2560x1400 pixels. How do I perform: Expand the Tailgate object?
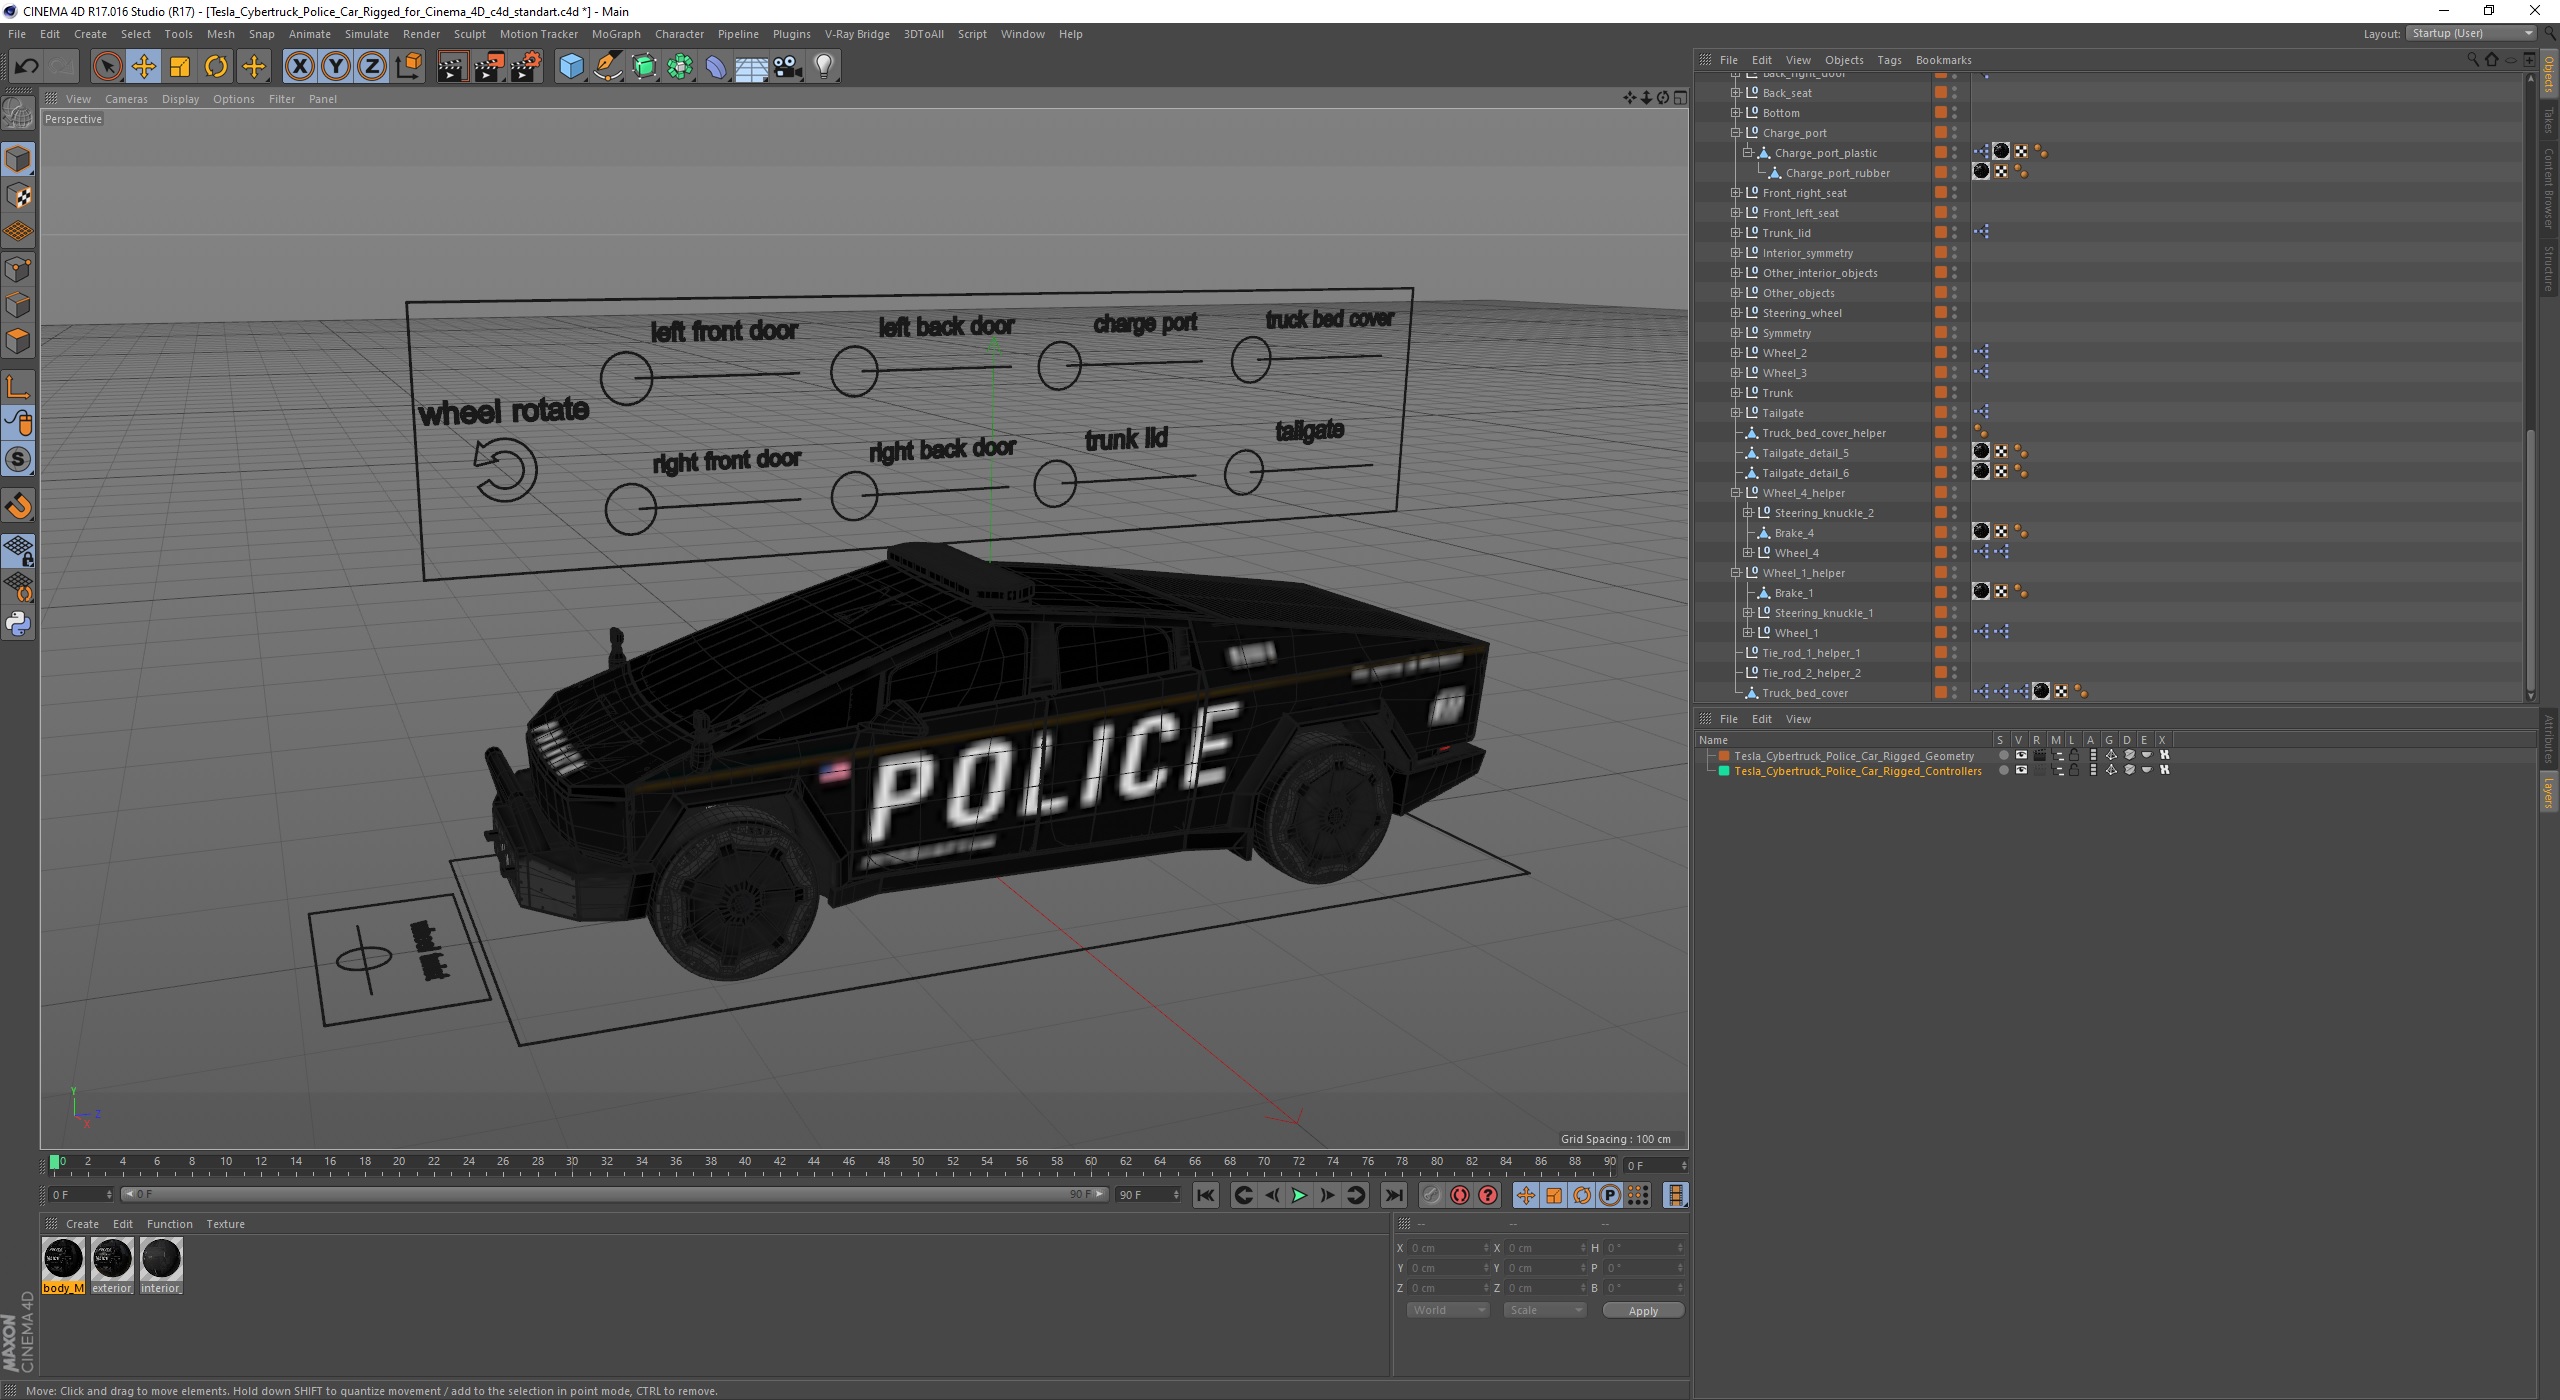coord(1736,413)
